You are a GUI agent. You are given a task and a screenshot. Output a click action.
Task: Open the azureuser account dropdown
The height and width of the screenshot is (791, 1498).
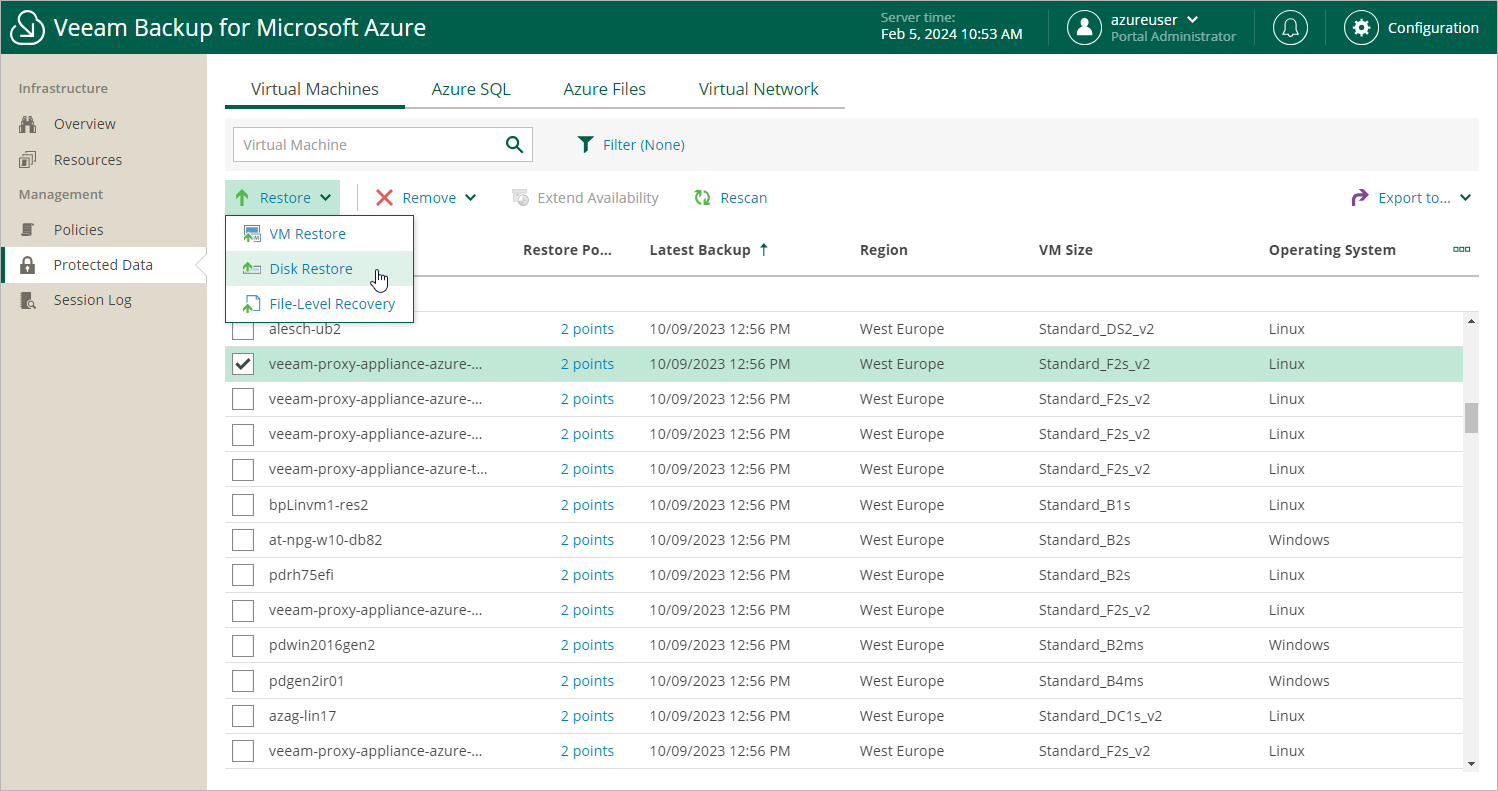coord(1192,19)
